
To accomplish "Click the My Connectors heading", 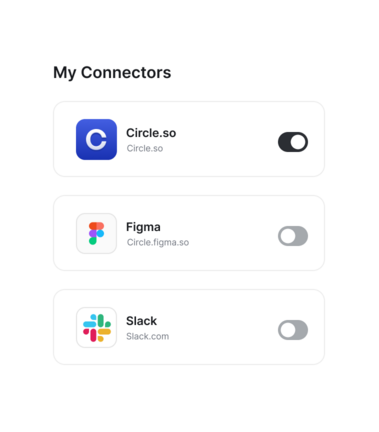I will point(112,73).
